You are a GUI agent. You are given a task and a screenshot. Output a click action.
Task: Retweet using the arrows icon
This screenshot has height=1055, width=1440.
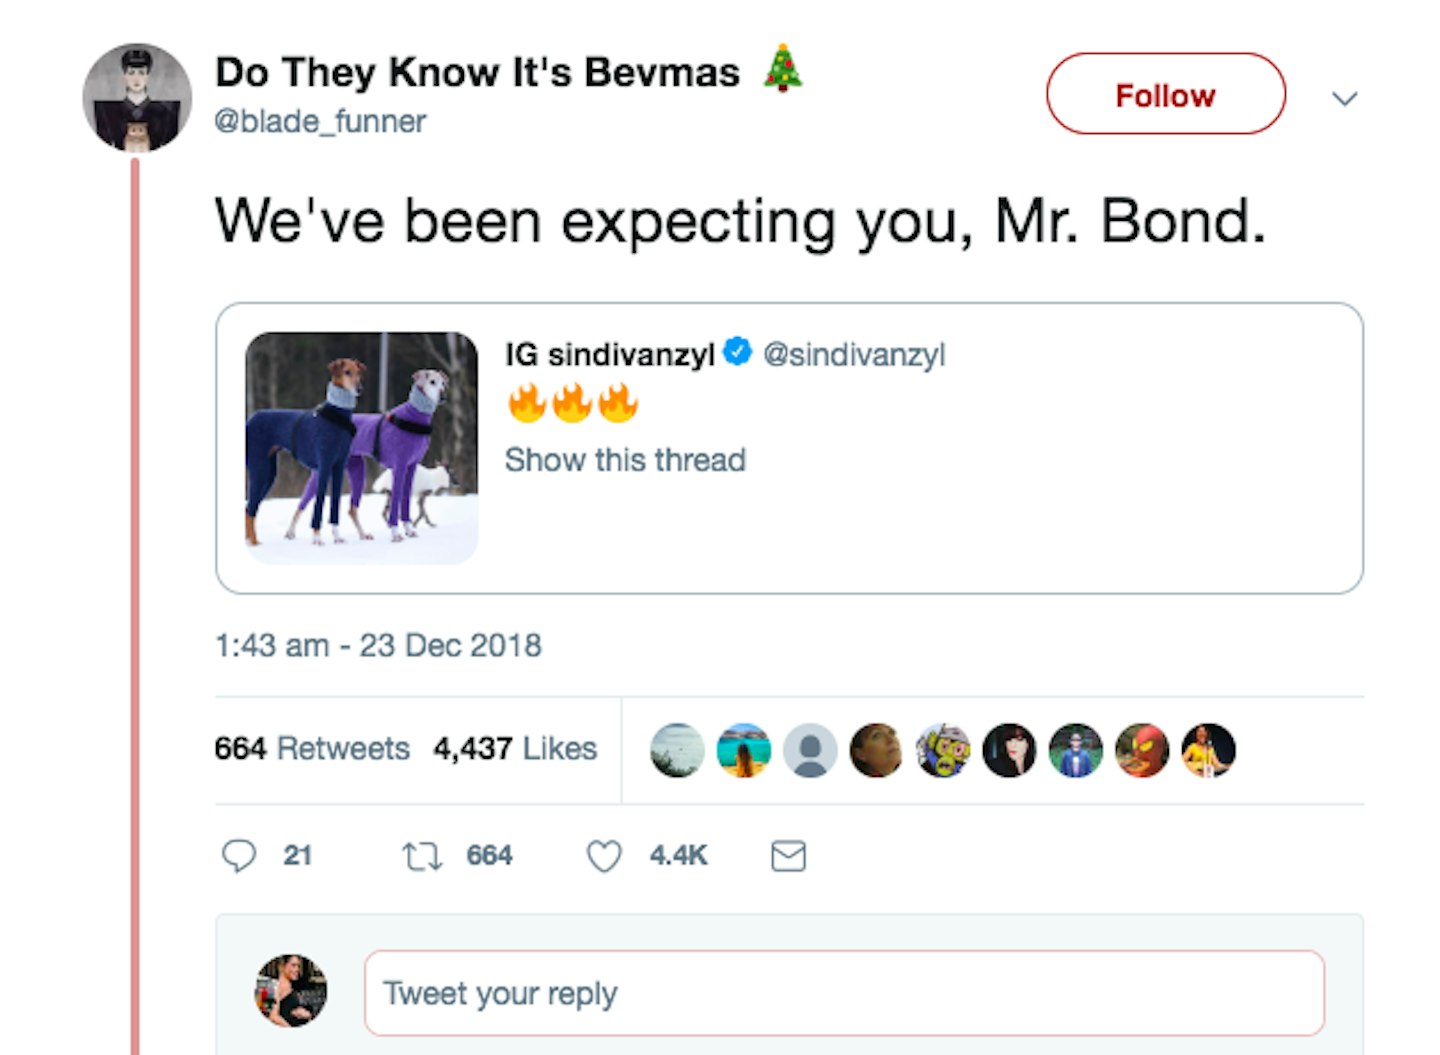click(422, 856)
